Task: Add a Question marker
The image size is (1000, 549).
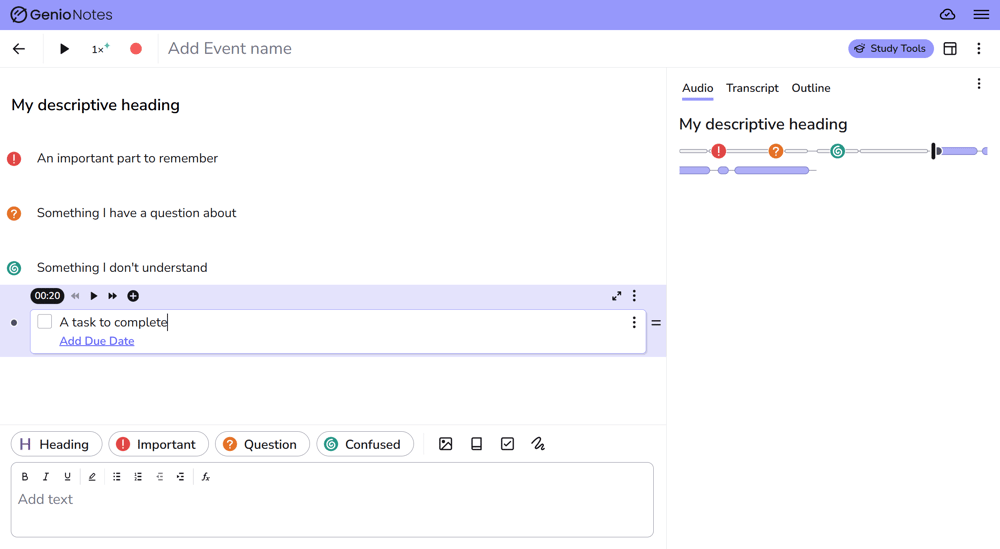Action: pos(262,444)
